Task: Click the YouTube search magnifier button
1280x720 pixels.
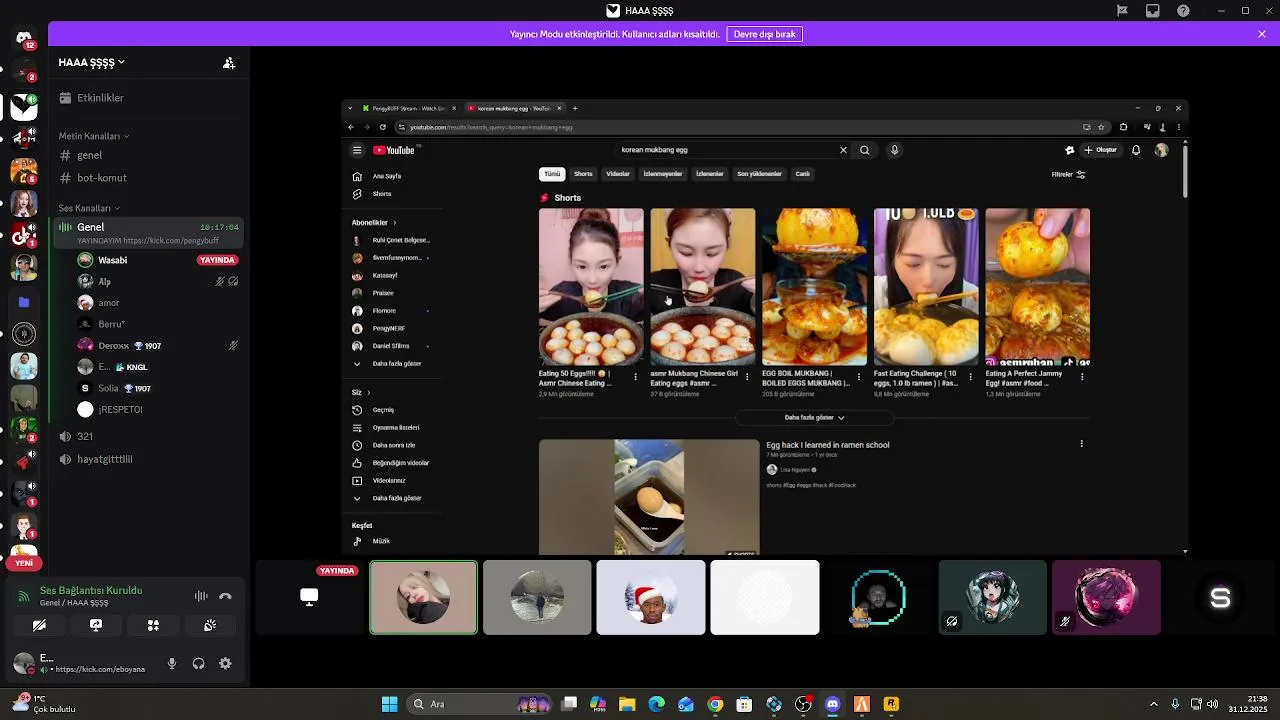Action: click(865, 150)
